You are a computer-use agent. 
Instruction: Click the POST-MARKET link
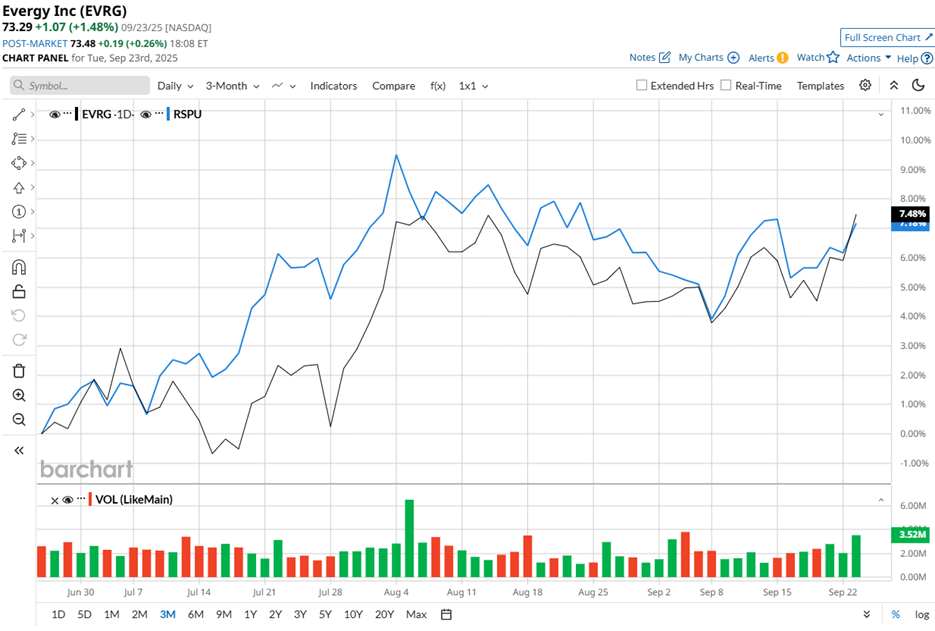(x=35, y=44)
